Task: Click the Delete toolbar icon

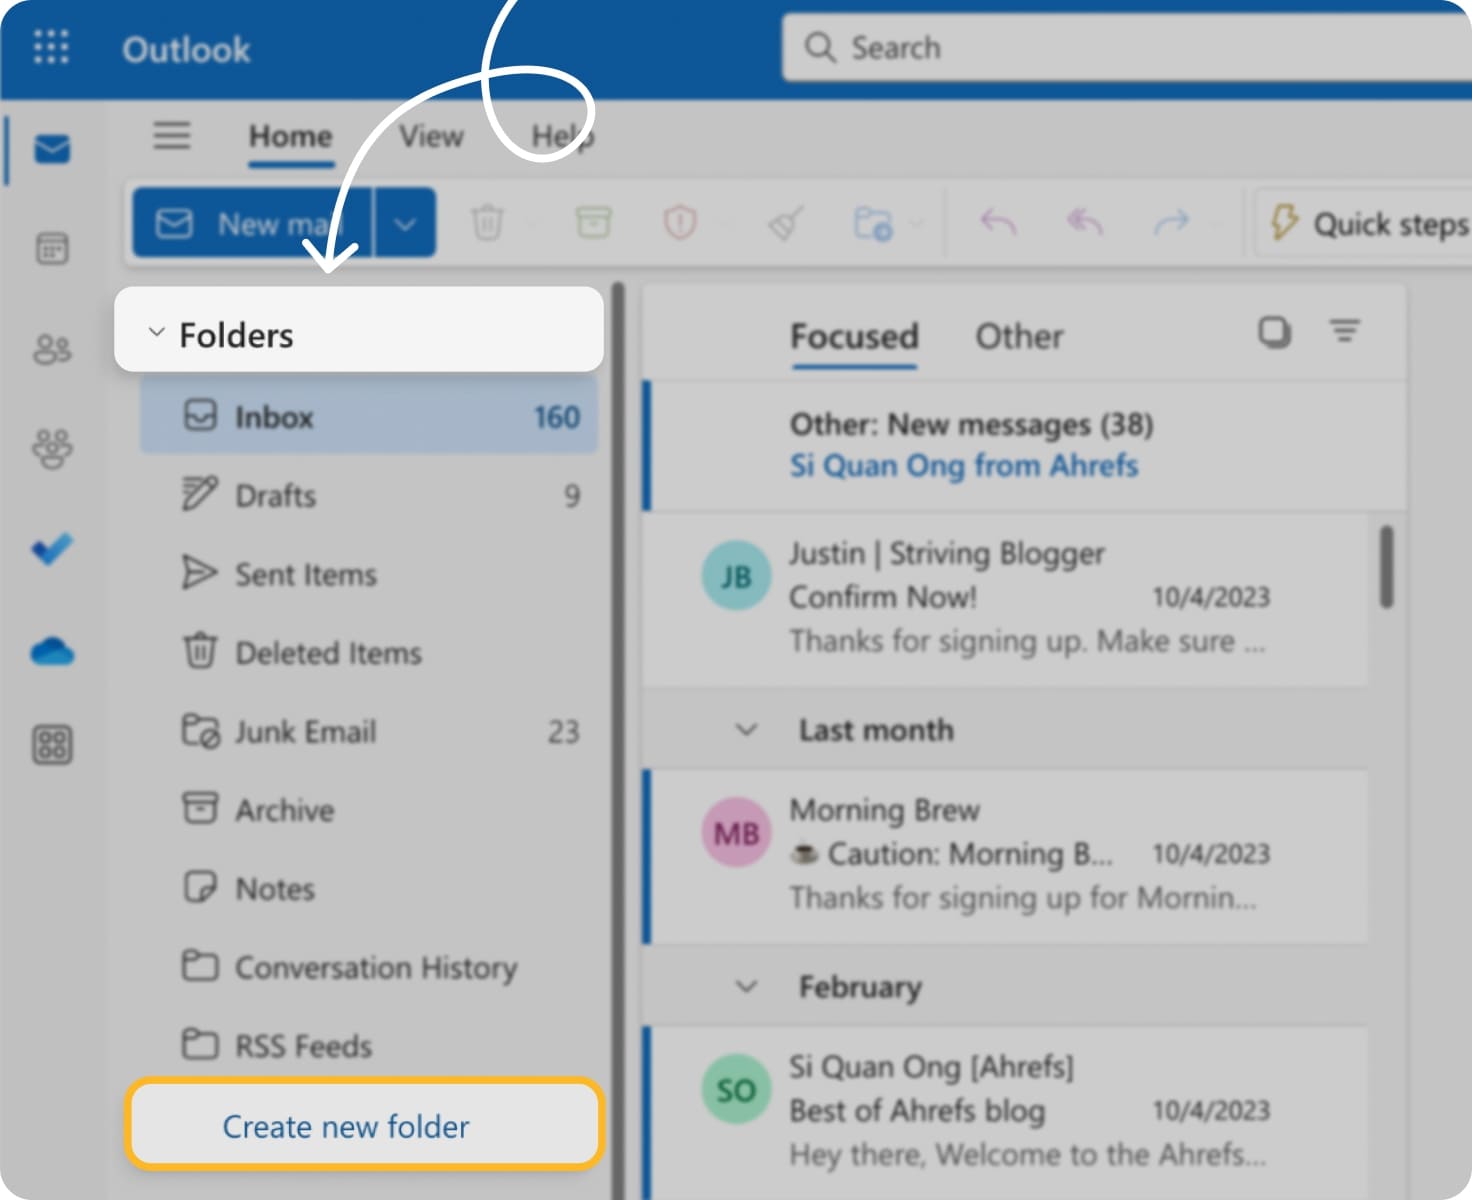Action: click(489, 222)
